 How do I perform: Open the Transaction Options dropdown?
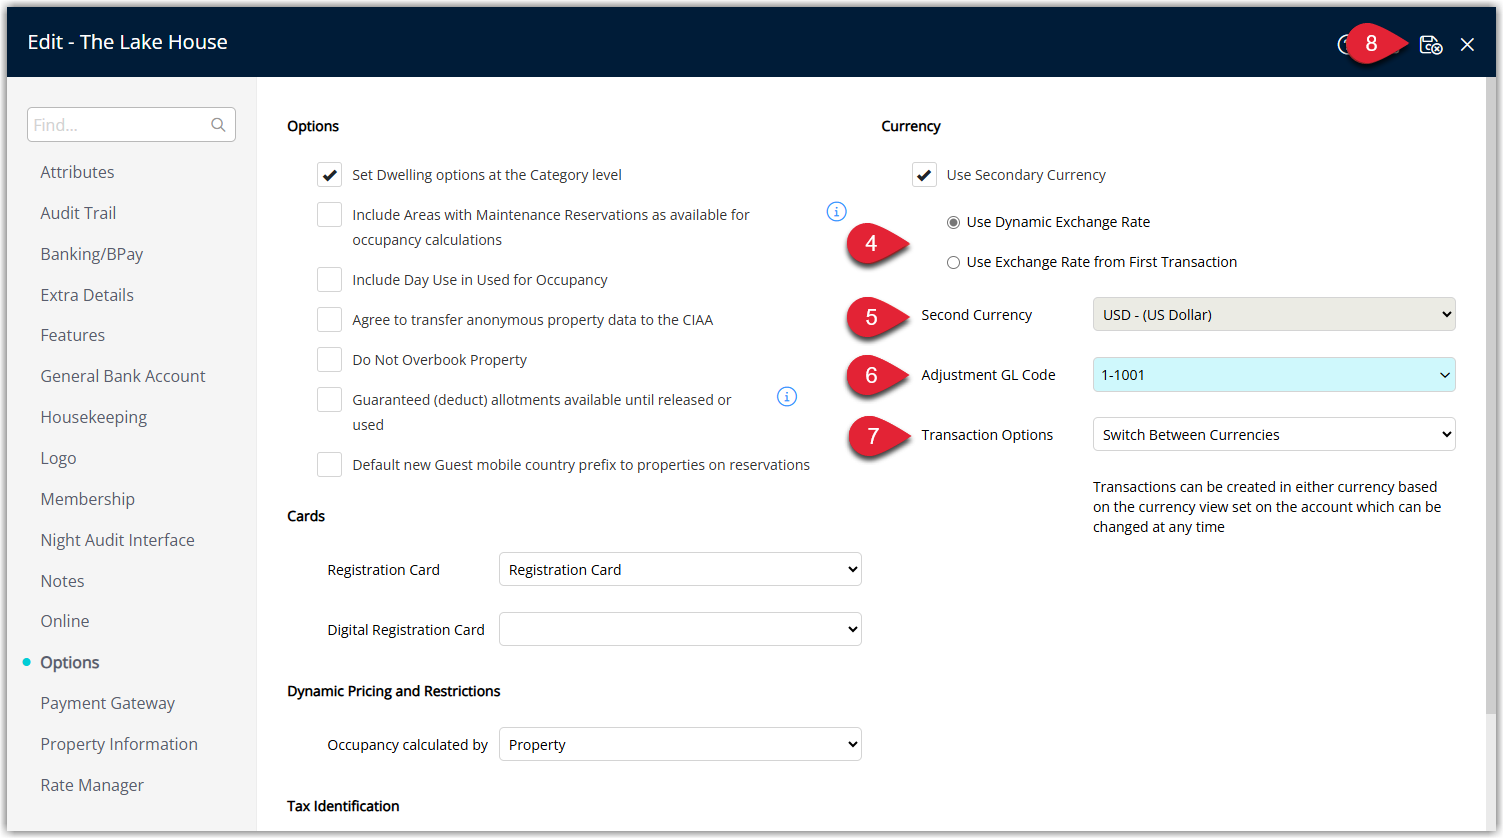pyautogui.click(x=1274, y=435)
